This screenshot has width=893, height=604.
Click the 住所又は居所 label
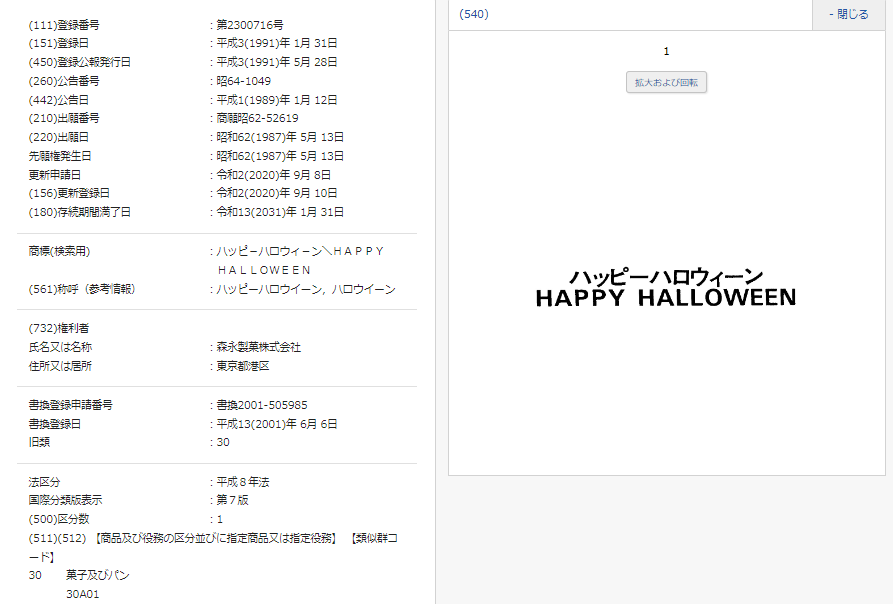pyautogui.click(x=60, y=366)
